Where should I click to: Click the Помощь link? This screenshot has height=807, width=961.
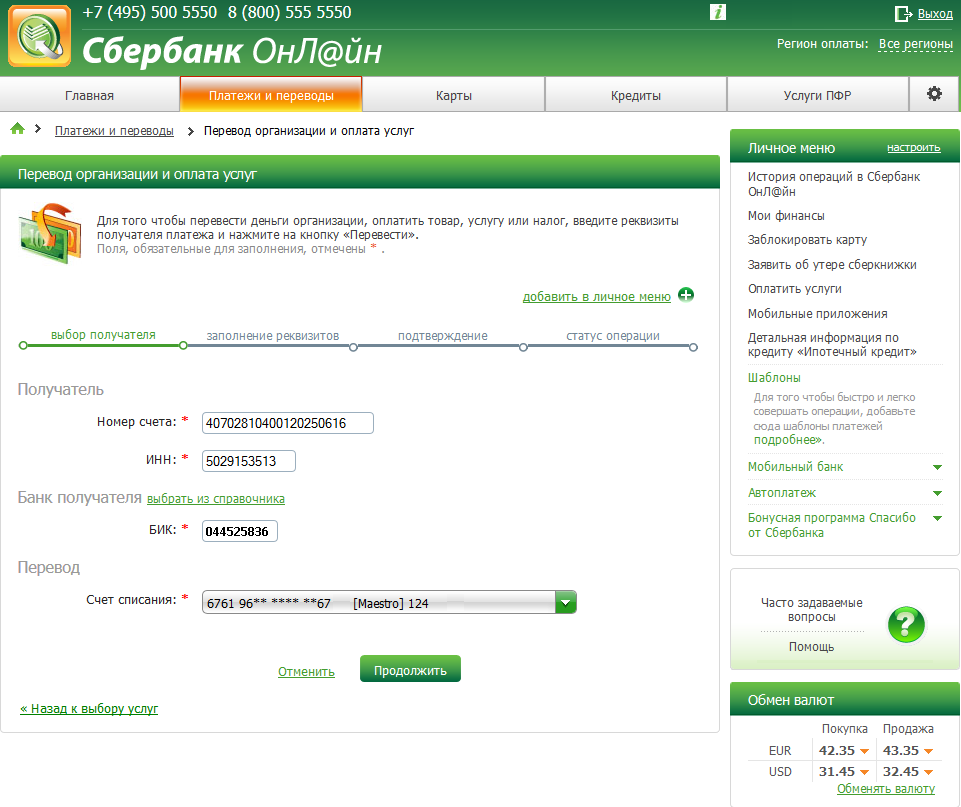click(x=811, y=646)
